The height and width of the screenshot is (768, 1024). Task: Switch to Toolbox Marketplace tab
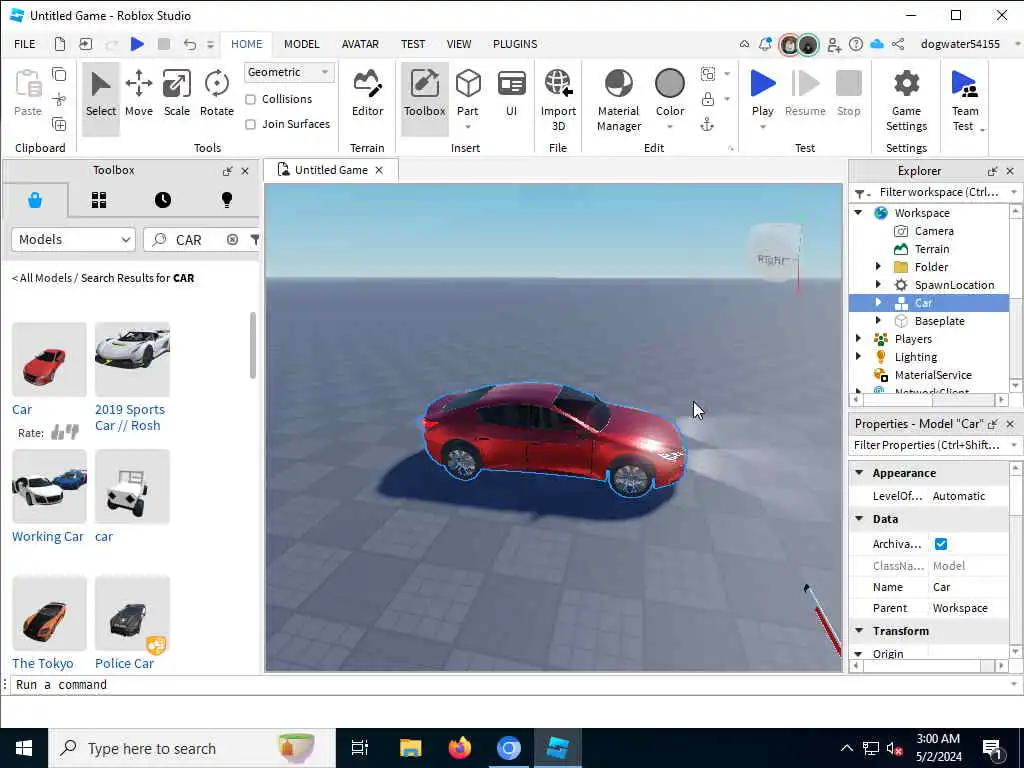tap(35, 200)
